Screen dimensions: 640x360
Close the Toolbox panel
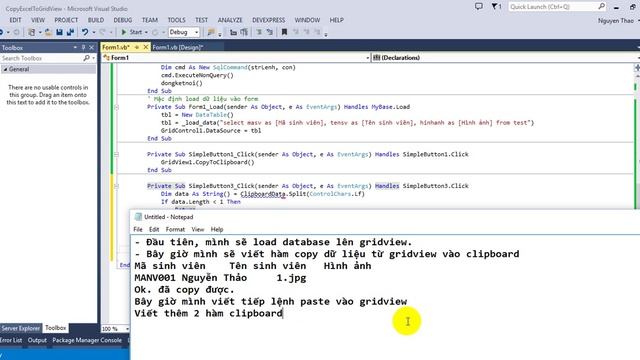tap(91, 48)
